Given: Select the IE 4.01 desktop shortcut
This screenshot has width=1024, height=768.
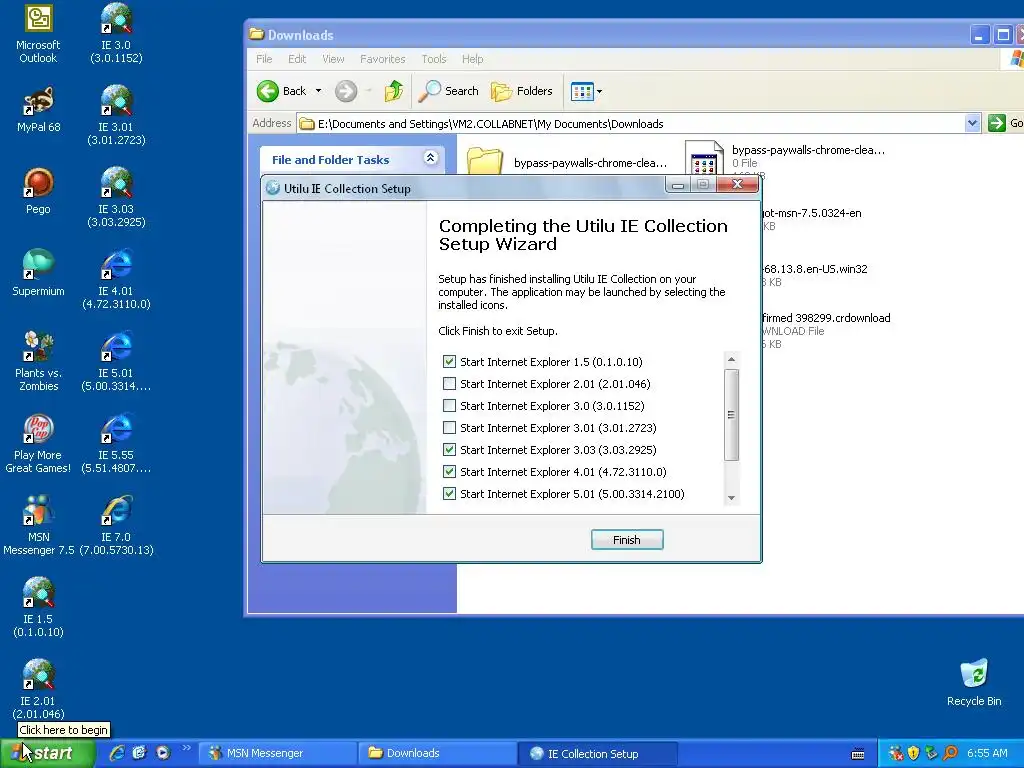Looking at the screenshot, I should point(116,279).
